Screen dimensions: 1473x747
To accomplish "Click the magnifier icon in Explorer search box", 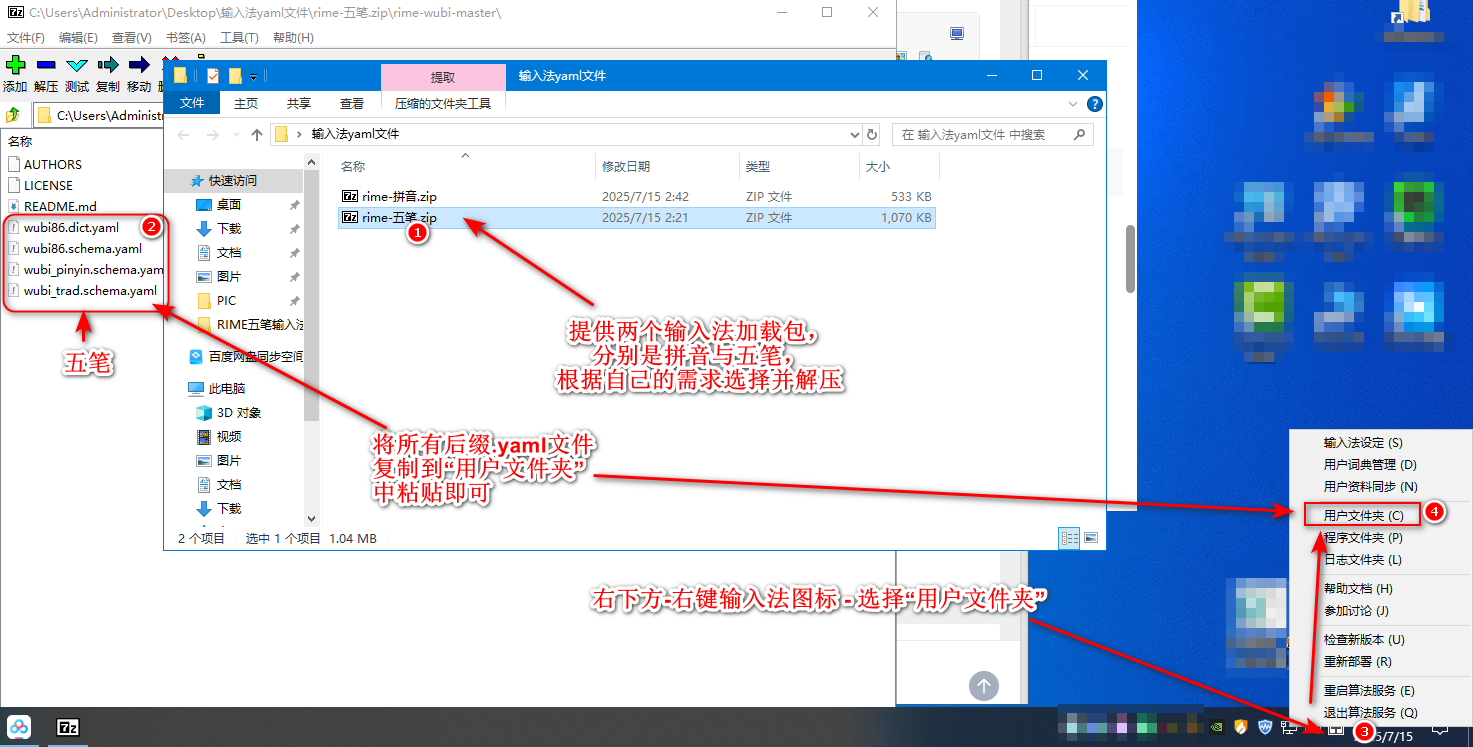I will click(1079, 134).
